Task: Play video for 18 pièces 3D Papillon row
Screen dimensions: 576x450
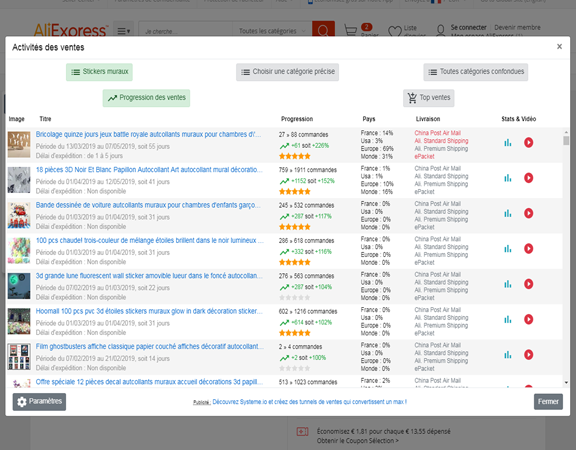Action: point(529,178)
